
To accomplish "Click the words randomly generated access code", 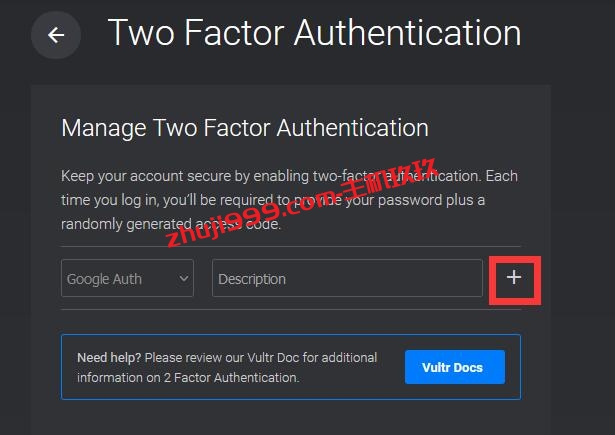I will tap(171, 224).
